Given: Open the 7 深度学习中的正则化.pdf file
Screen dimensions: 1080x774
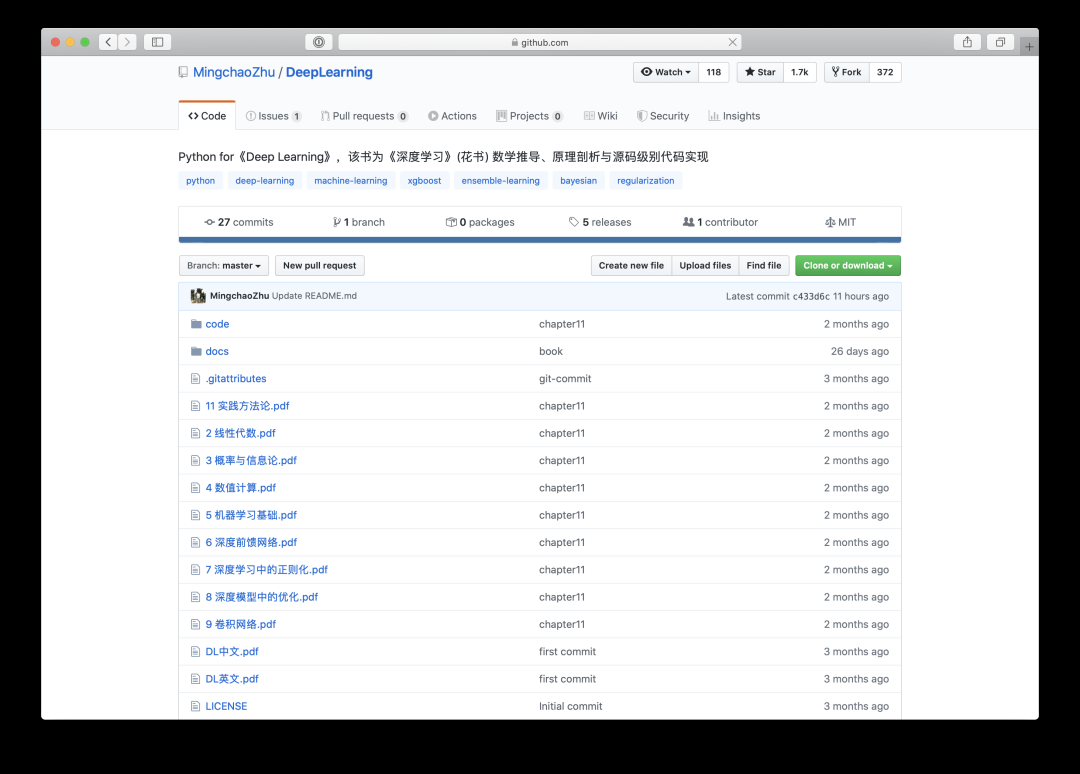Looking at the screenshot, I should pyautogui.click(x=267, y=570).
